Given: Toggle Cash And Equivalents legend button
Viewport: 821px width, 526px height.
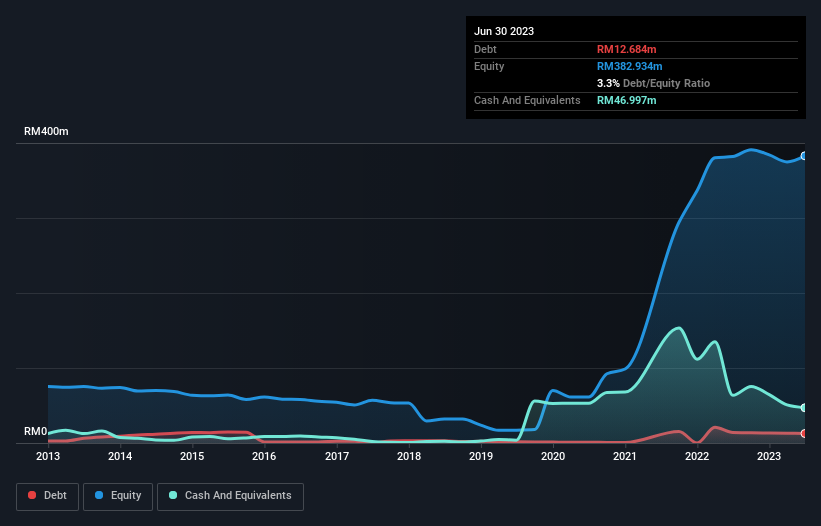Looking at the screenshot, I should [230, 496].
